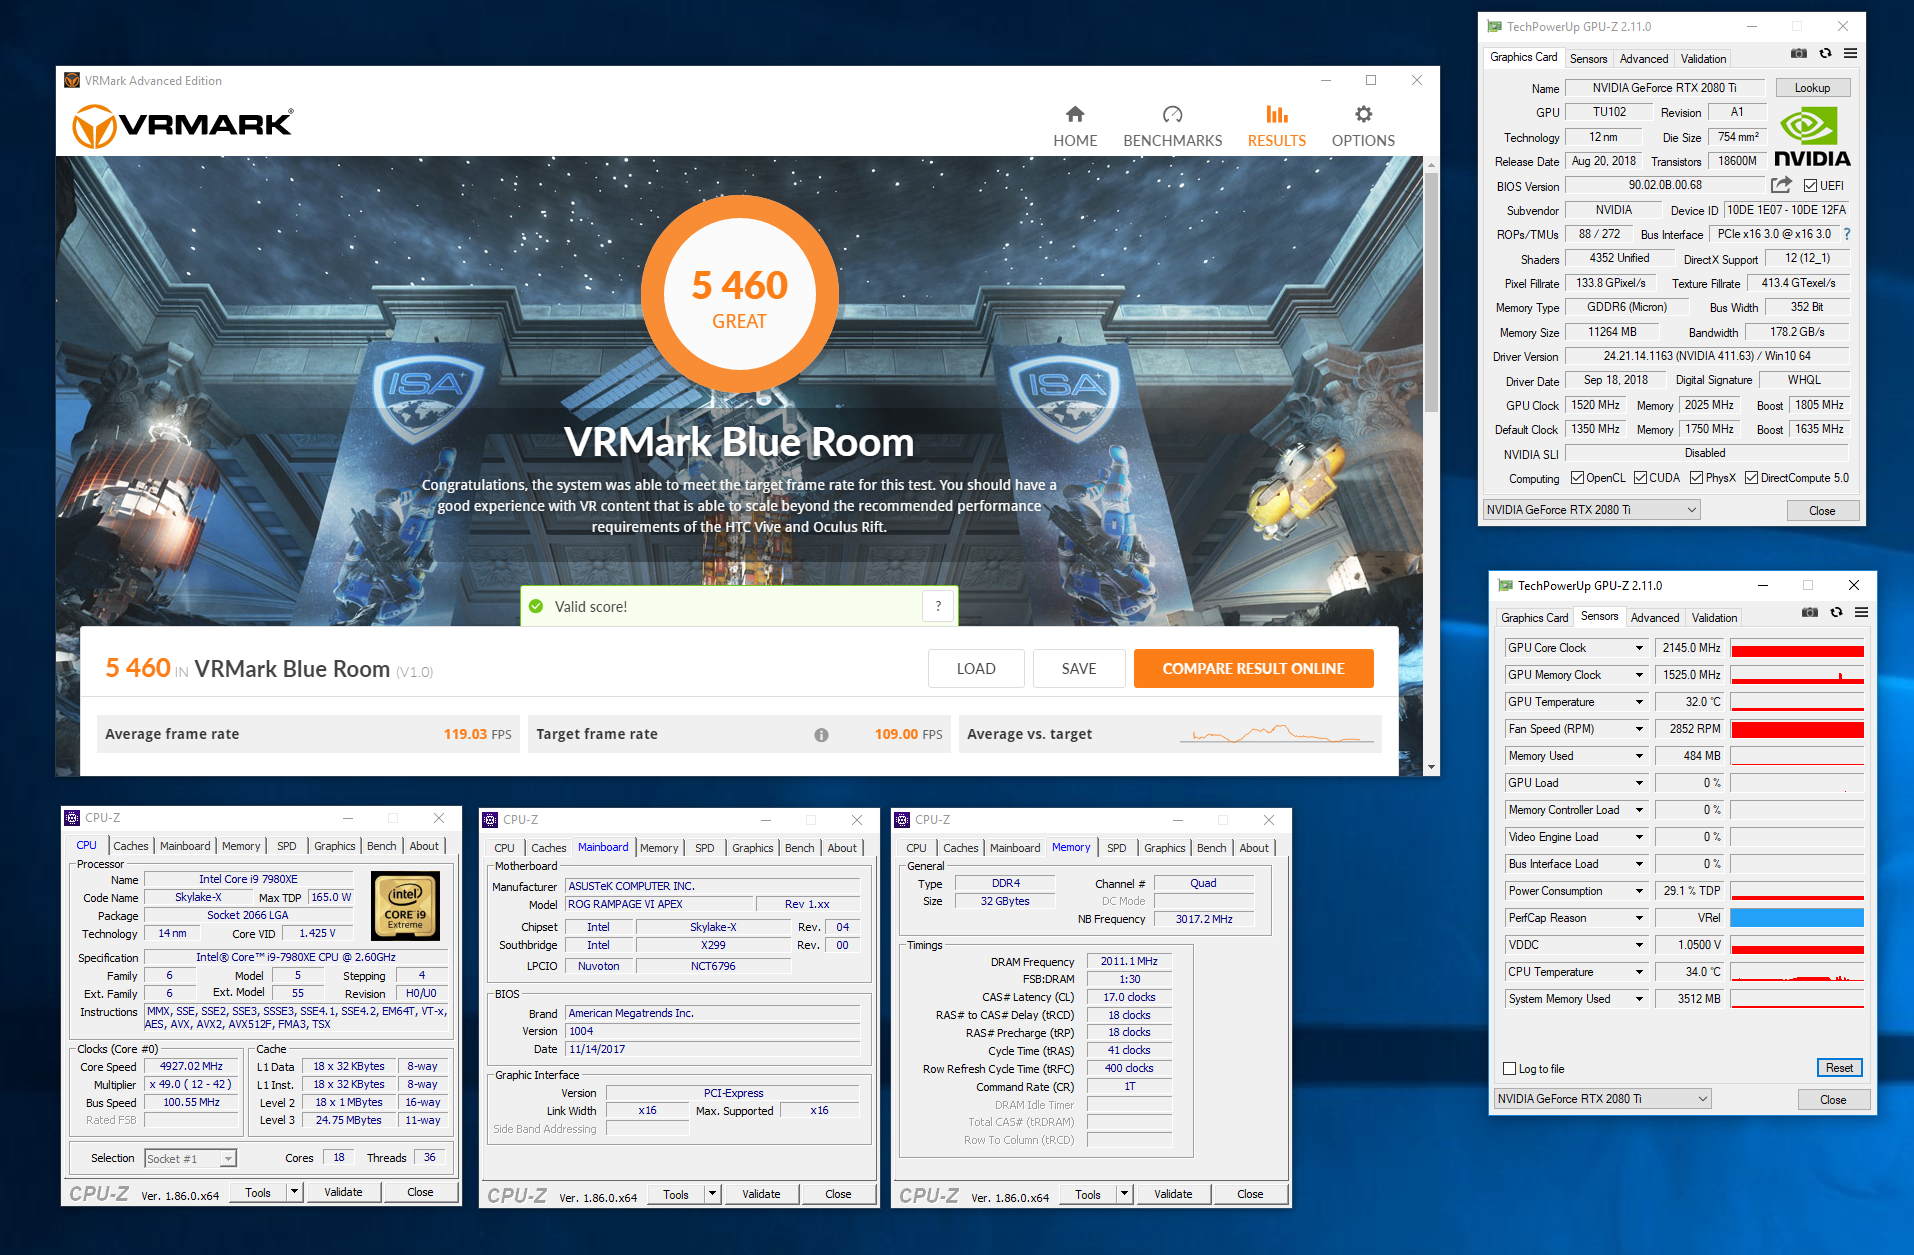Screen dimensions: 1914x1255
Task: Open SPD tab in CPU-Z Mainboard window
Action: coord(705,848)
